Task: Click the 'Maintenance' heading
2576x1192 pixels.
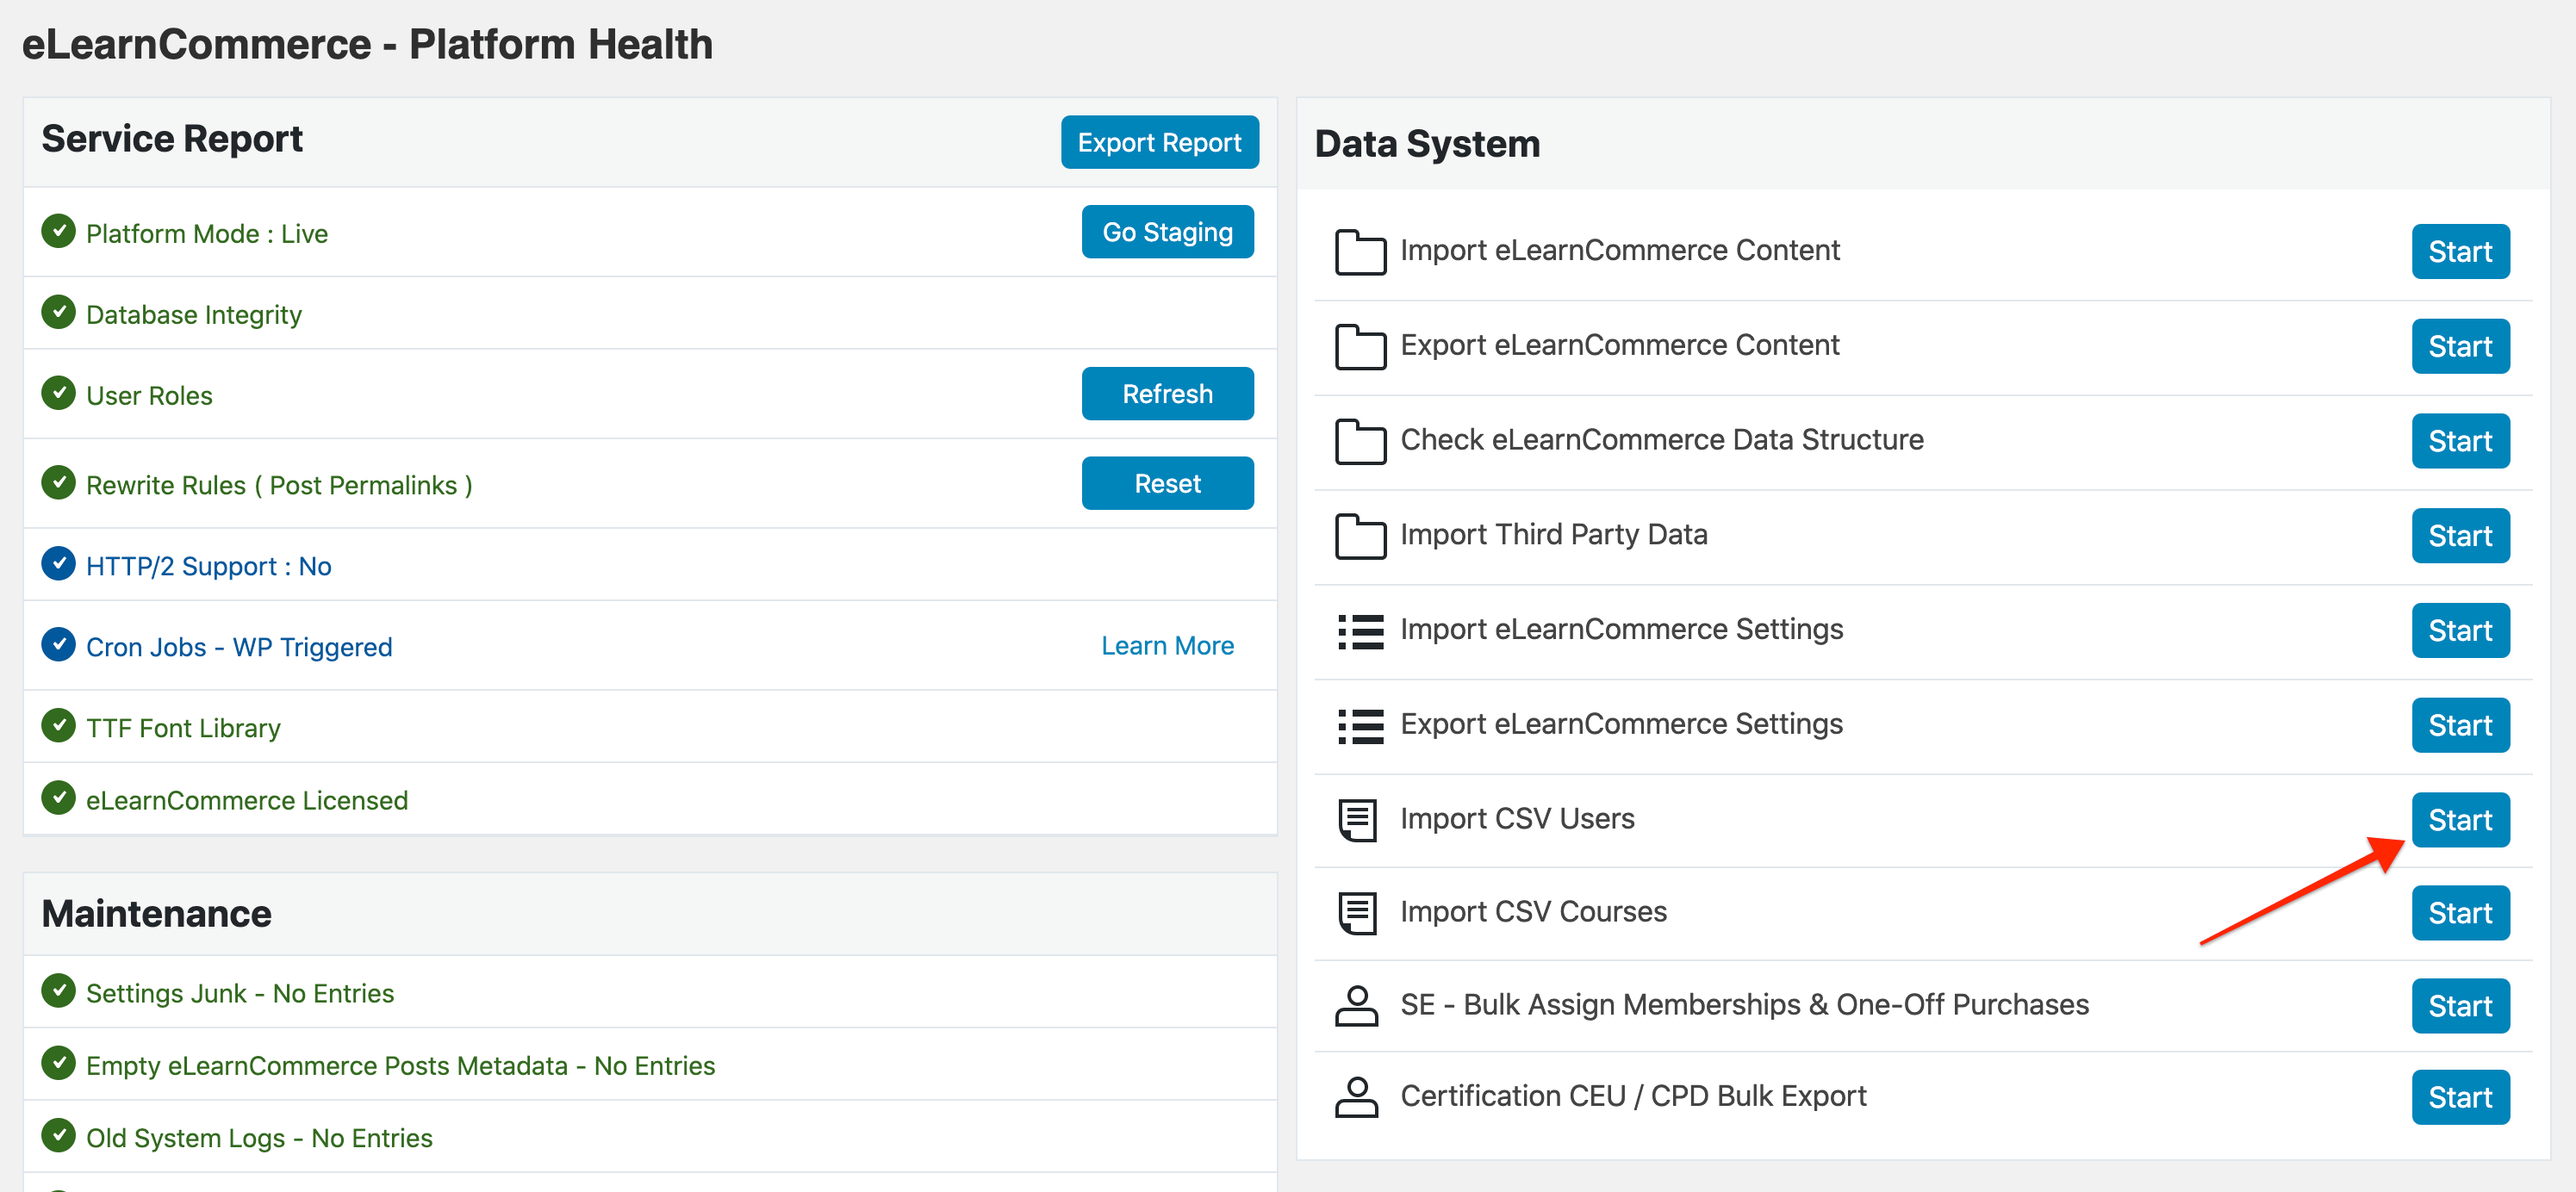Action: tap(156, 914)
